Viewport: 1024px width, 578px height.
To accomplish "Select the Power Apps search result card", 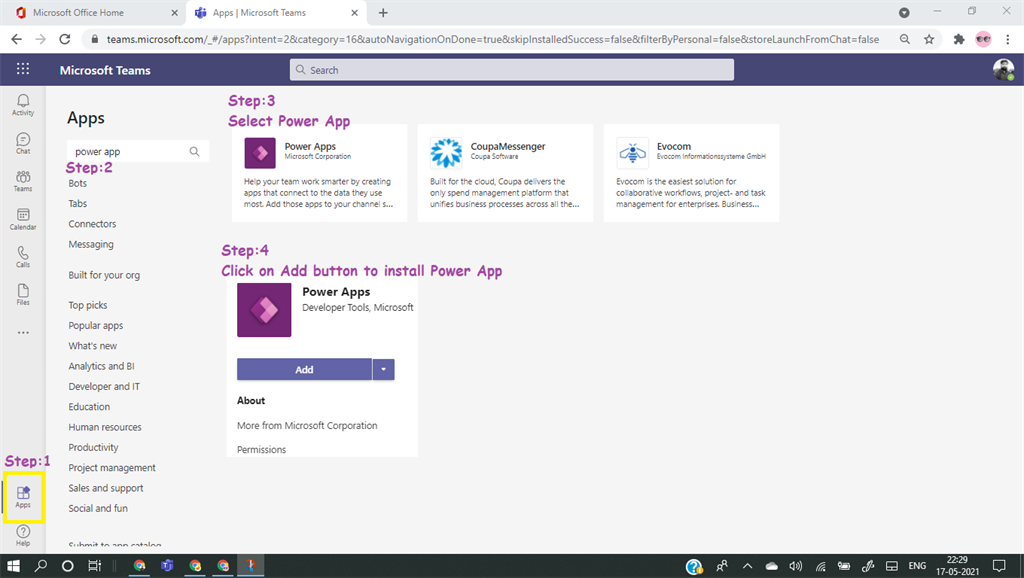I will pyautogui.click(x=320, y=173).
